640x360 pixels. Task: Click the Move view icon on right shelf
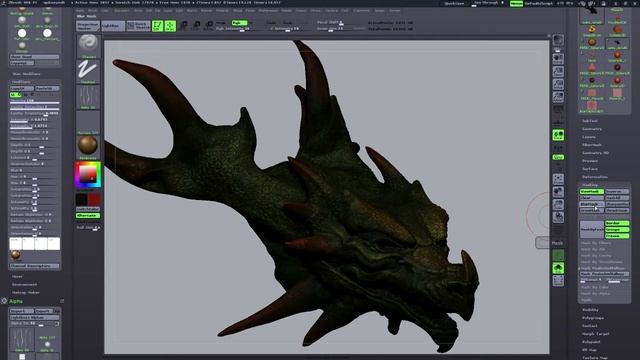[558, 191]
